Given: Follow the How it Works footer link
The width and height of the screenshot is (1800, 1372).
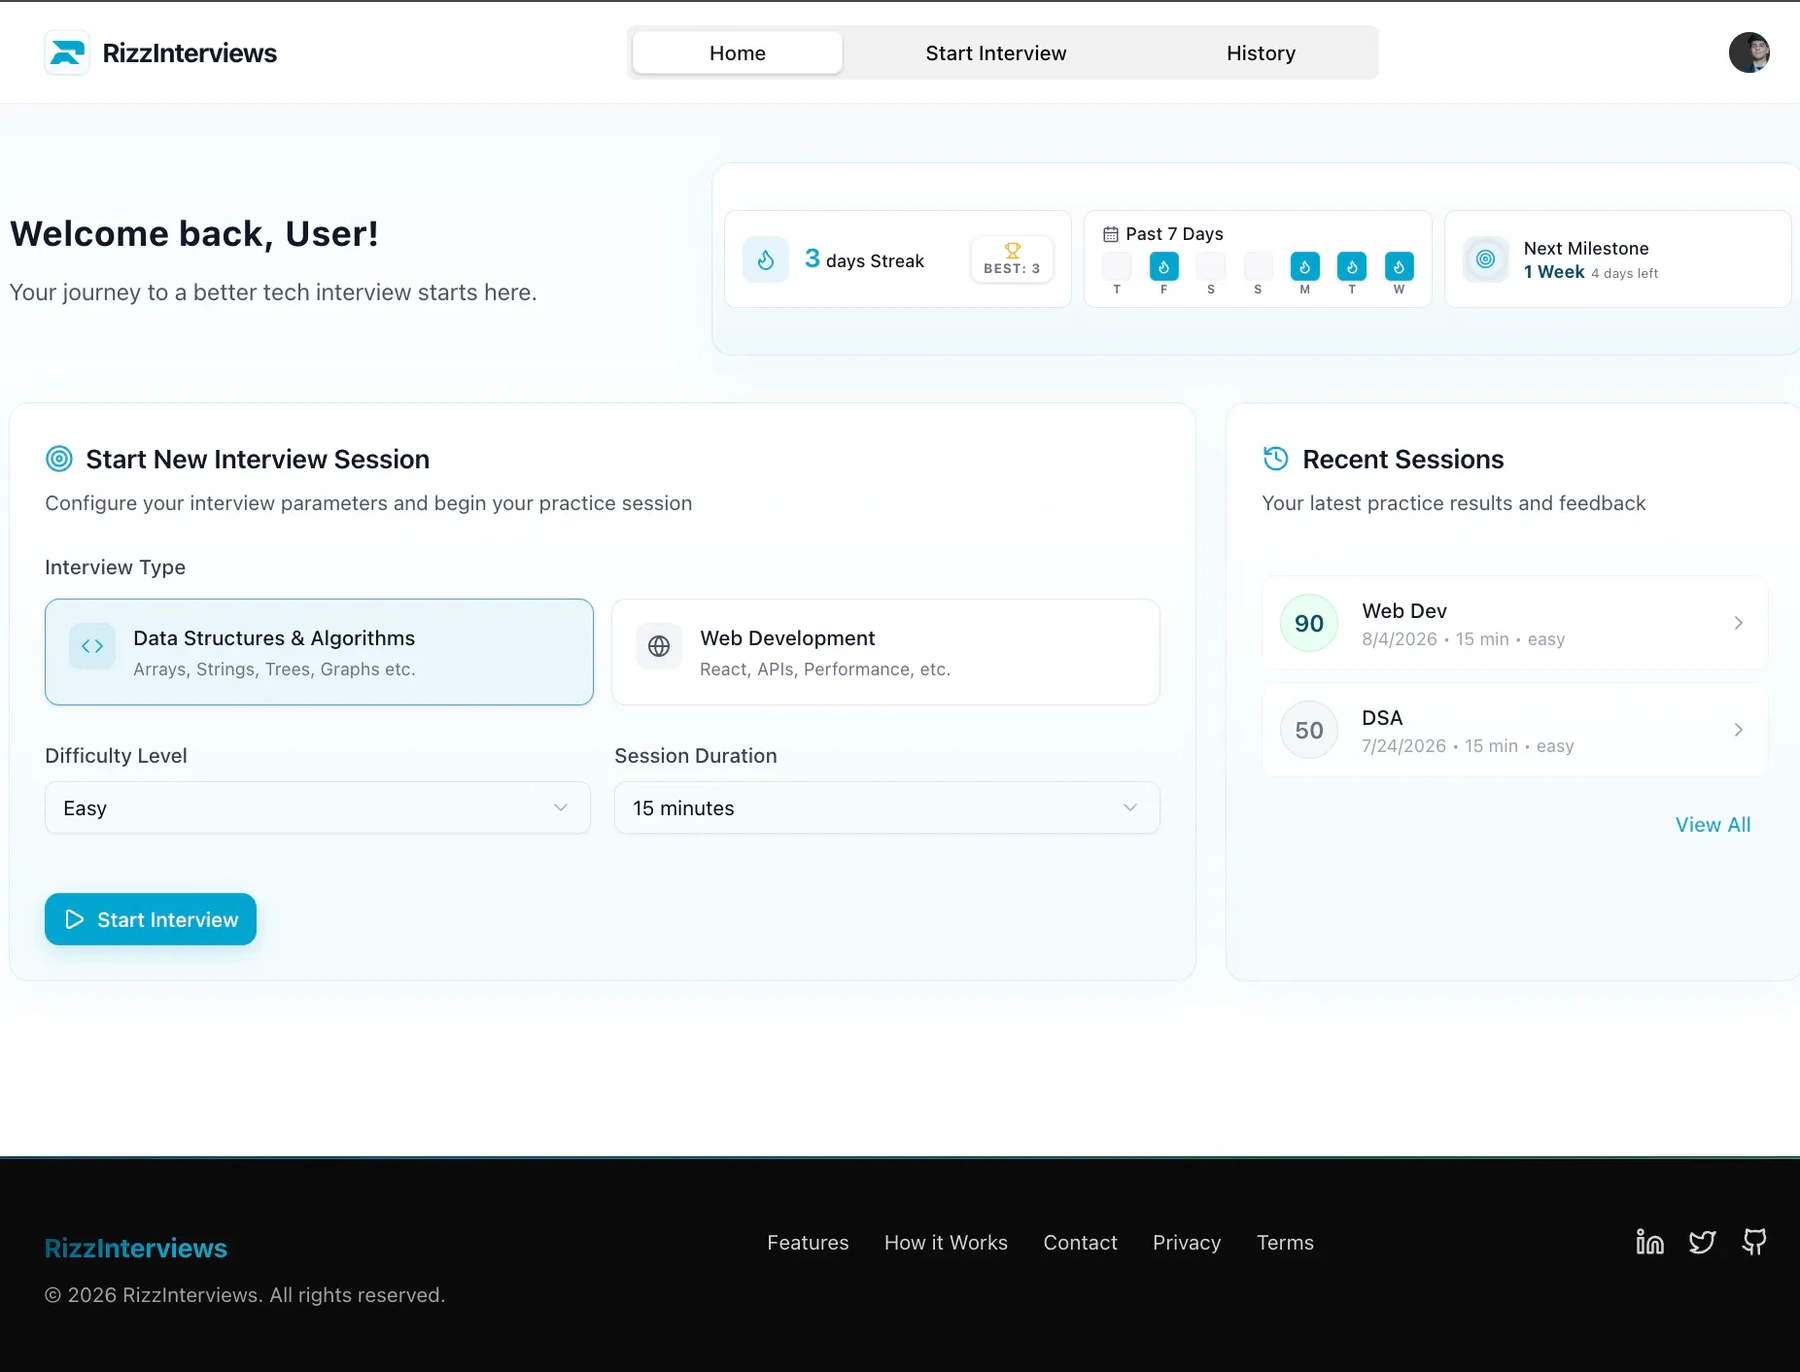Looking at the screenshot, I should point(946,1242).
